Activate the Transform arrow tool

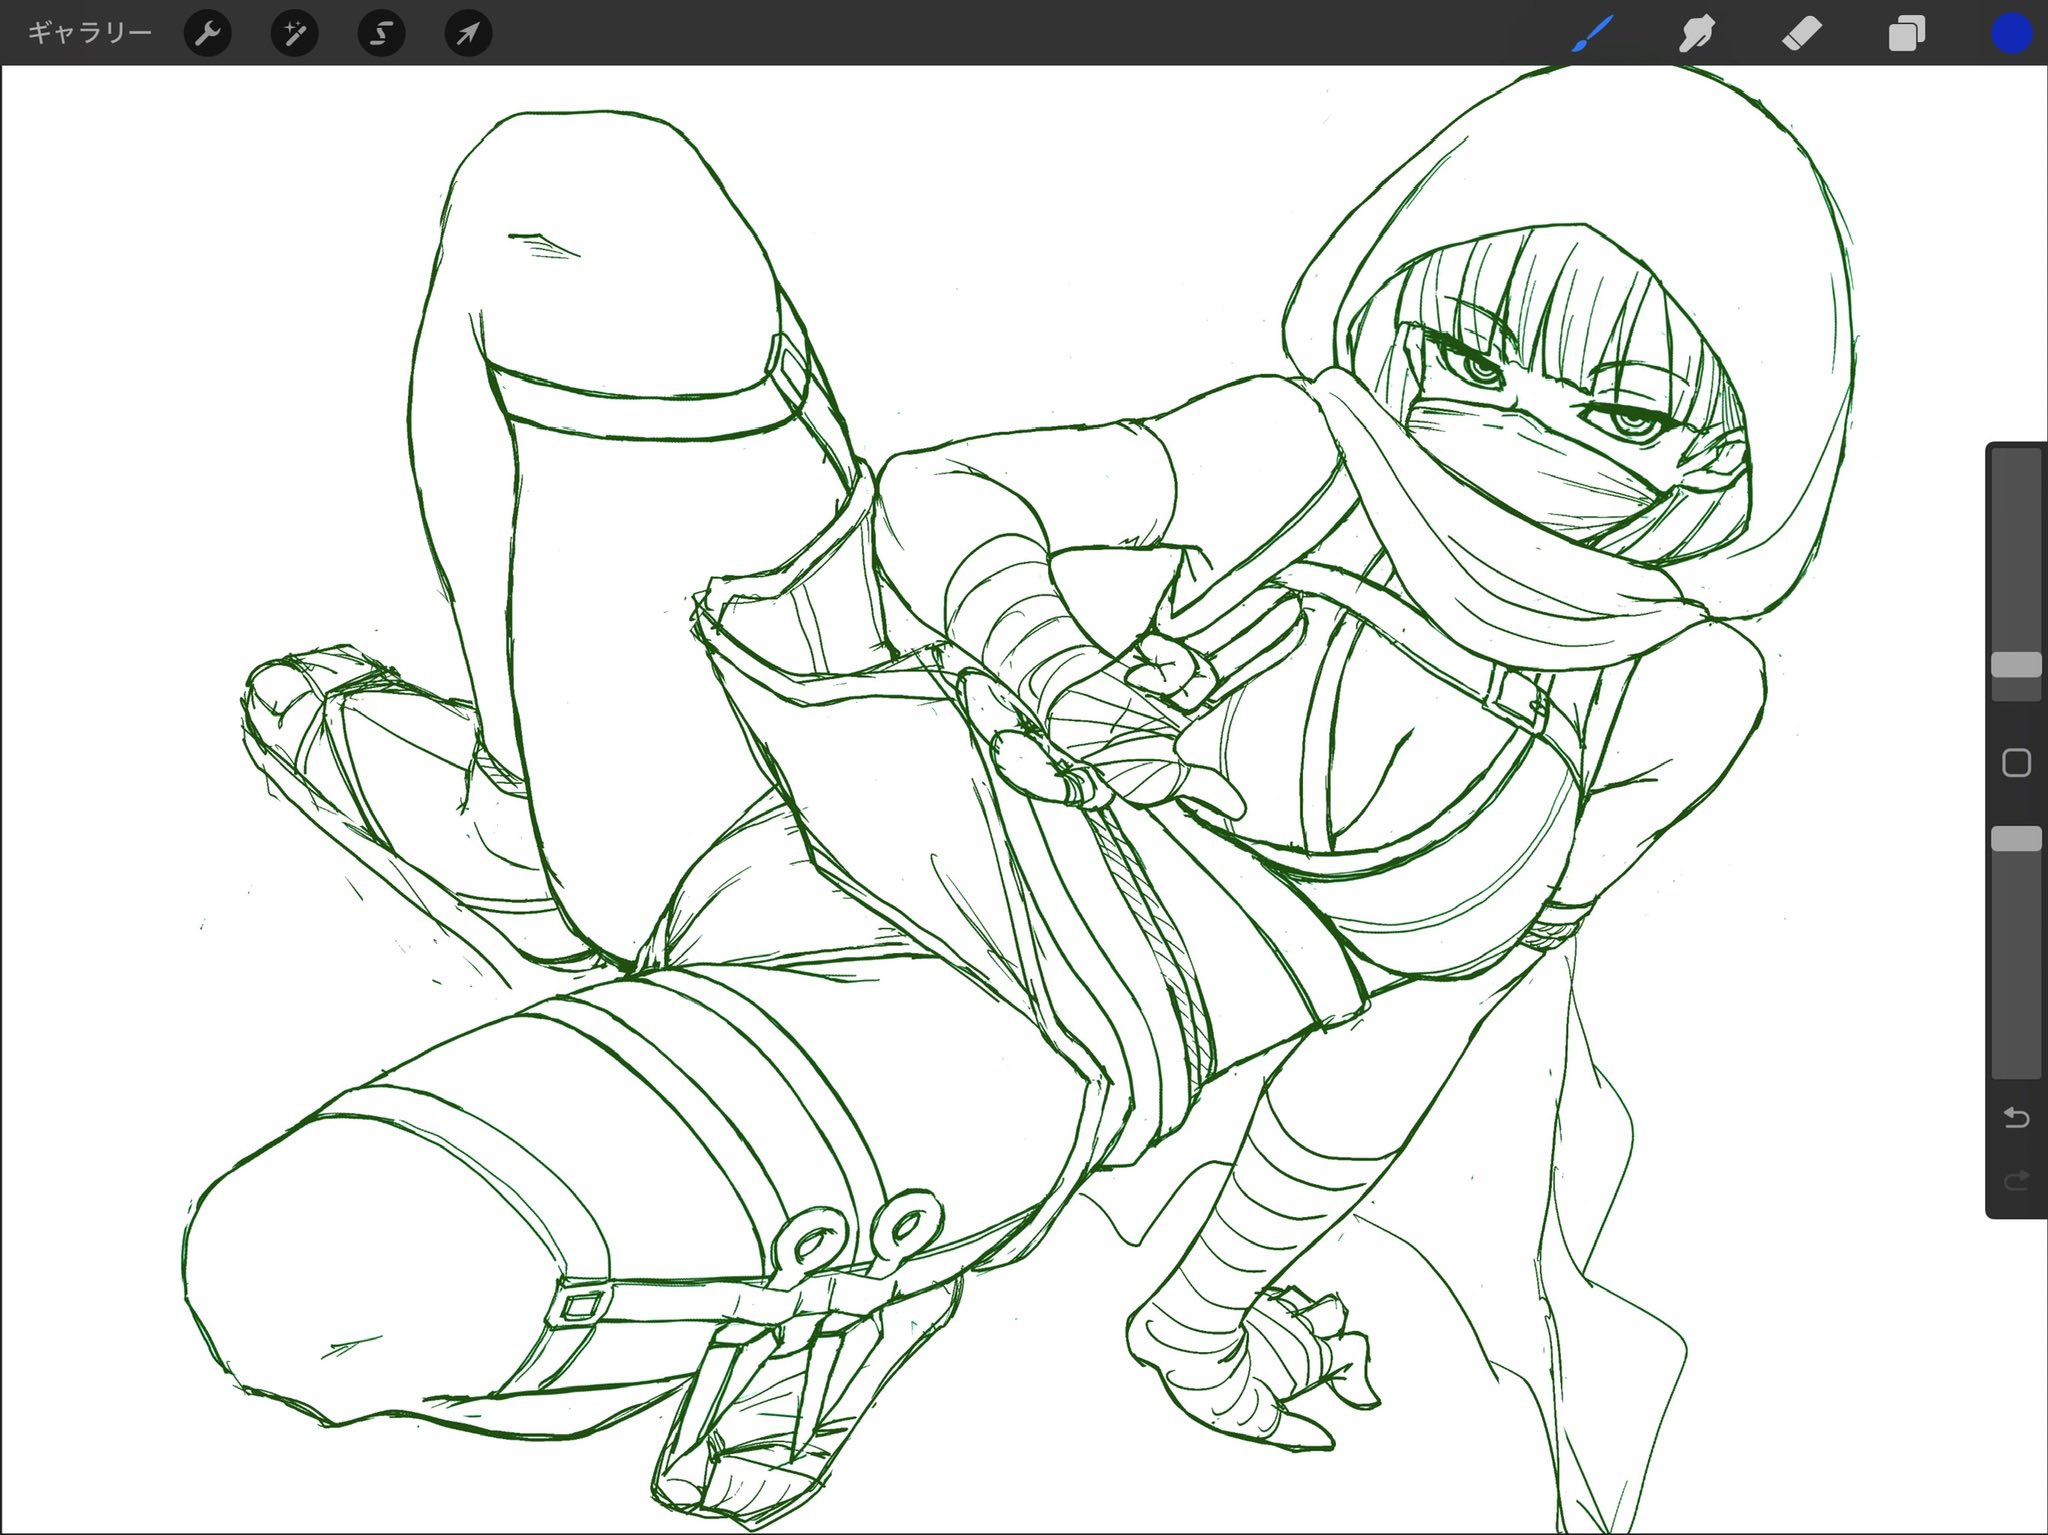tap(468, 35)
